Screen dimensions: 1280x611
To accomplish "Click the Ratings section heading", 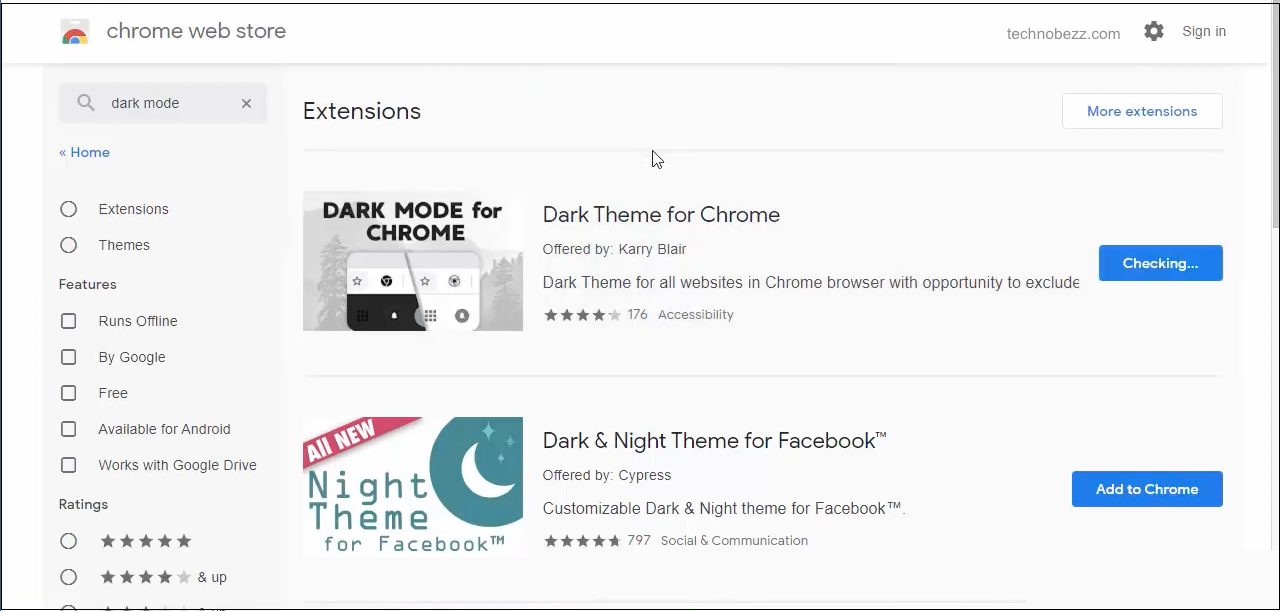I will click(x=83, y=505).
